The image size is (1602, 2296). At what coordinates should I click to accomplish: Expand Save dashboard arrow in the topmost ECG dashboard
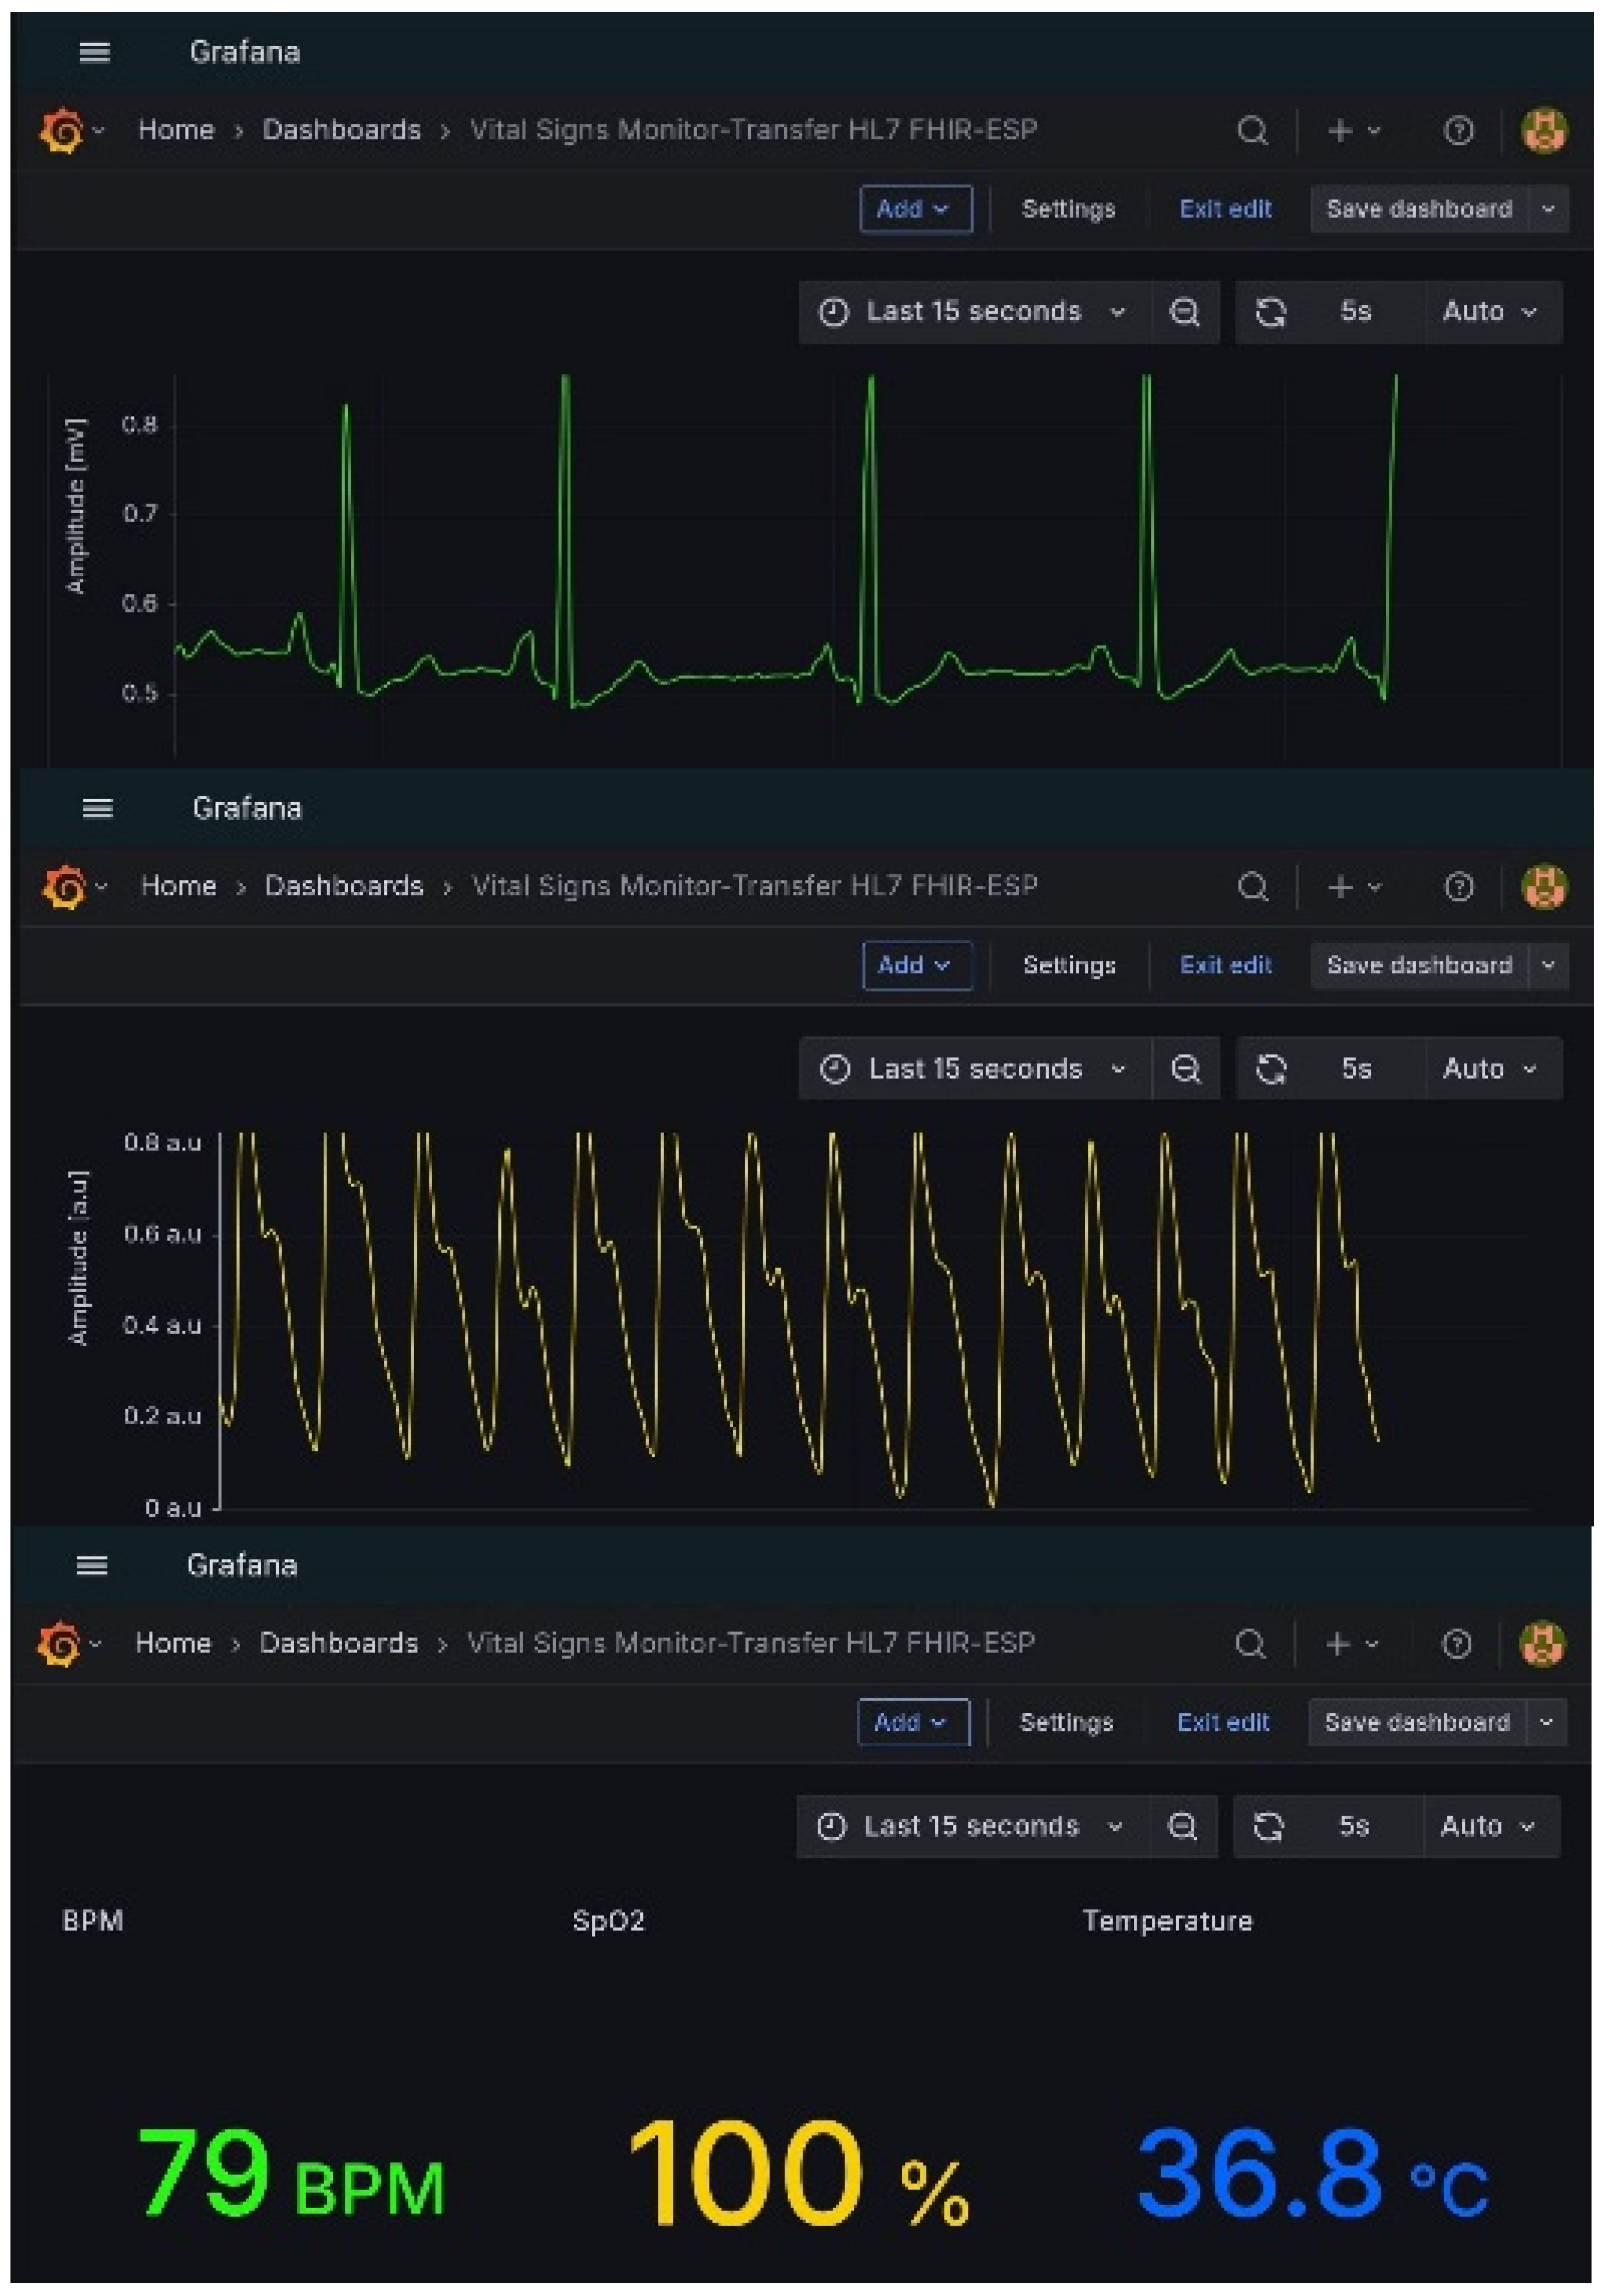click(1548, 209)
